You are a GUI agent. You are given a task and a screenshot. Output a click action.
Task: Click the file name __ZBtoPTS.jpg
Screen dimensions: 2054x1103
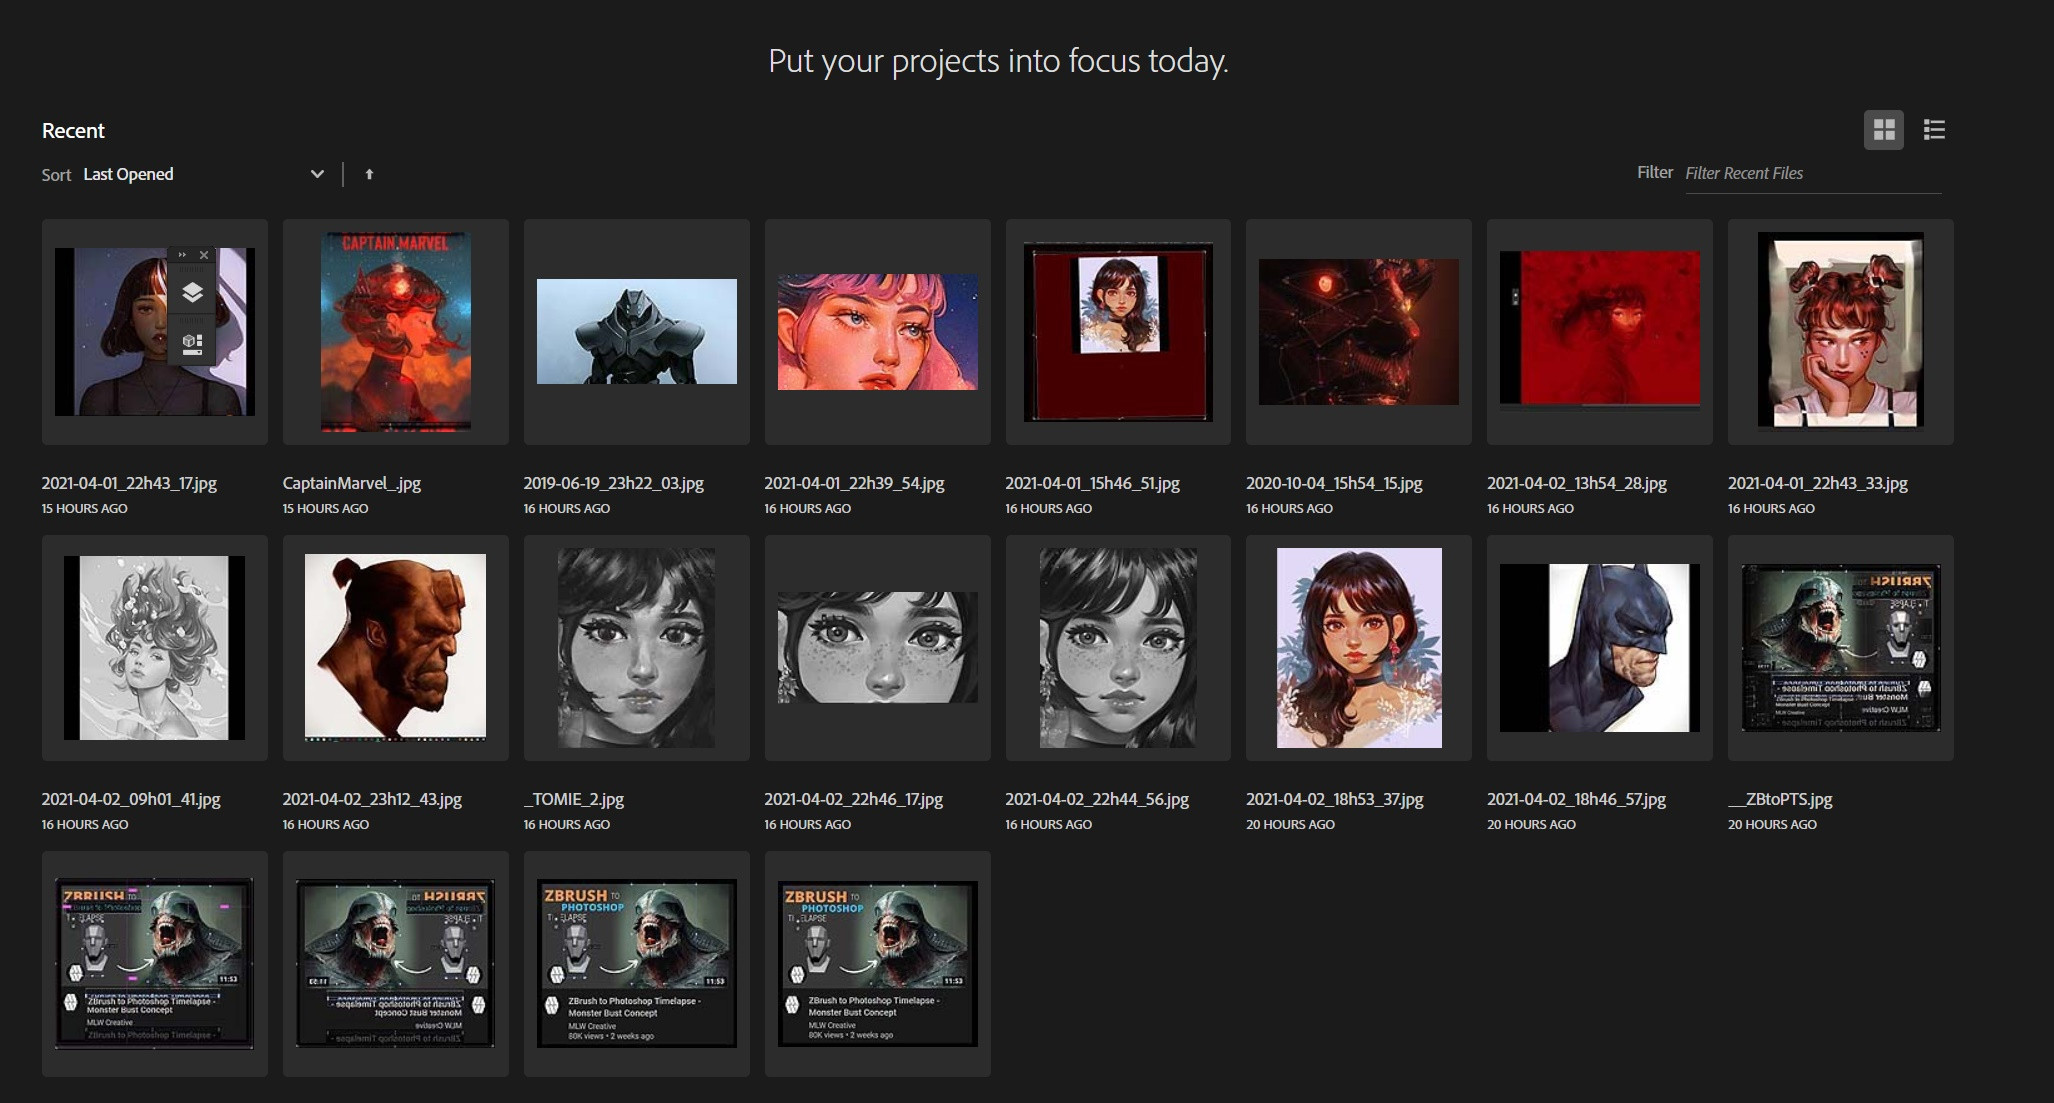(1780, 799)
